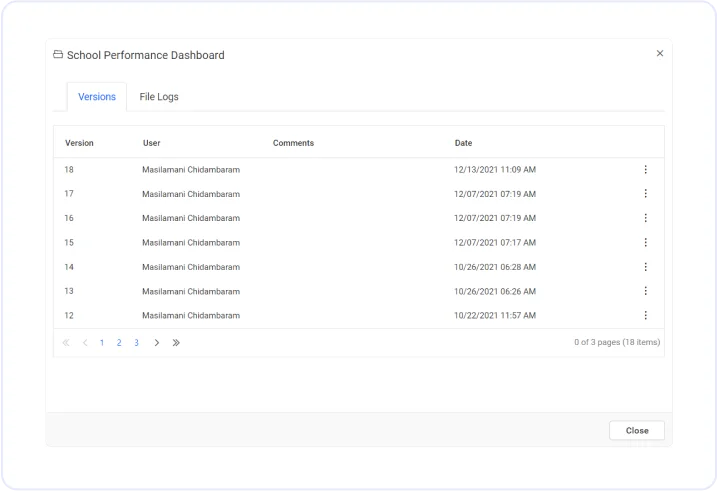Select version number 18 cell

(69, 170)
